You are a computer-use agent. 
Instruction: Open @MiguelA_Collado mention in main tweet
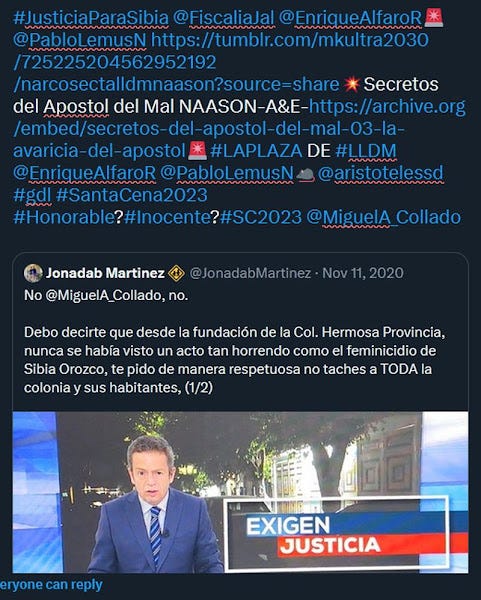[x=384, y=217]
